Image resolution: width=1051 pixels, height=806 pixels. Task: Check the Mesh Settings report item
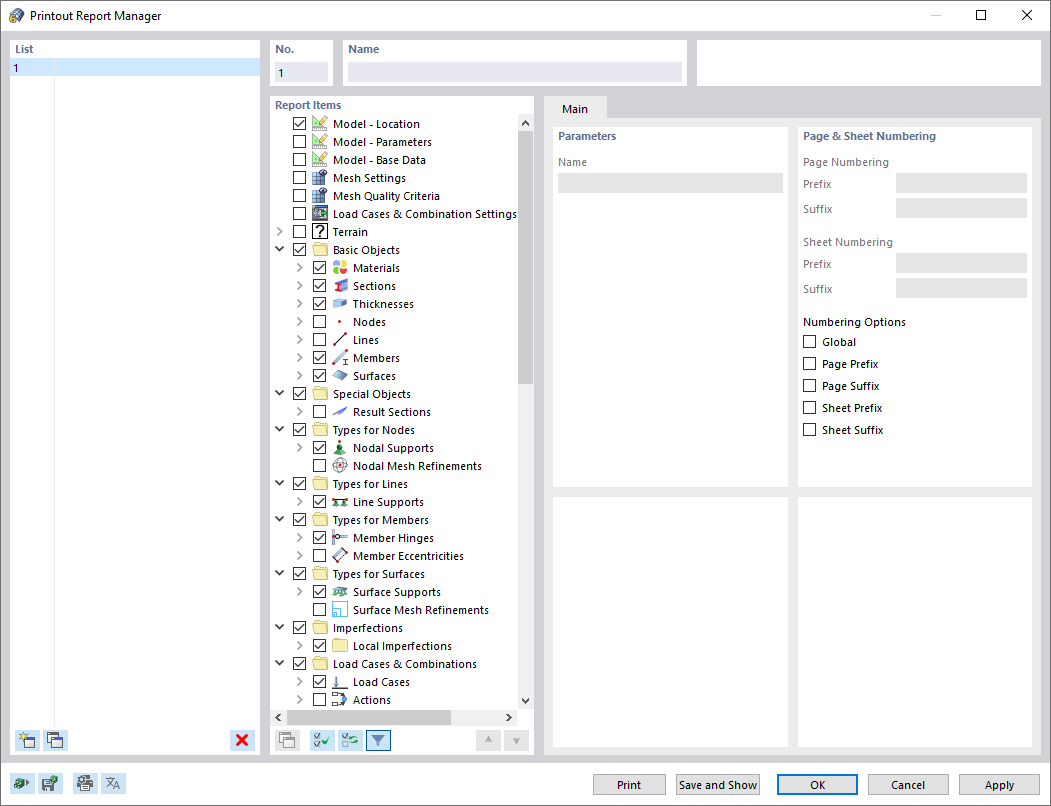click(x=300, y=177)
